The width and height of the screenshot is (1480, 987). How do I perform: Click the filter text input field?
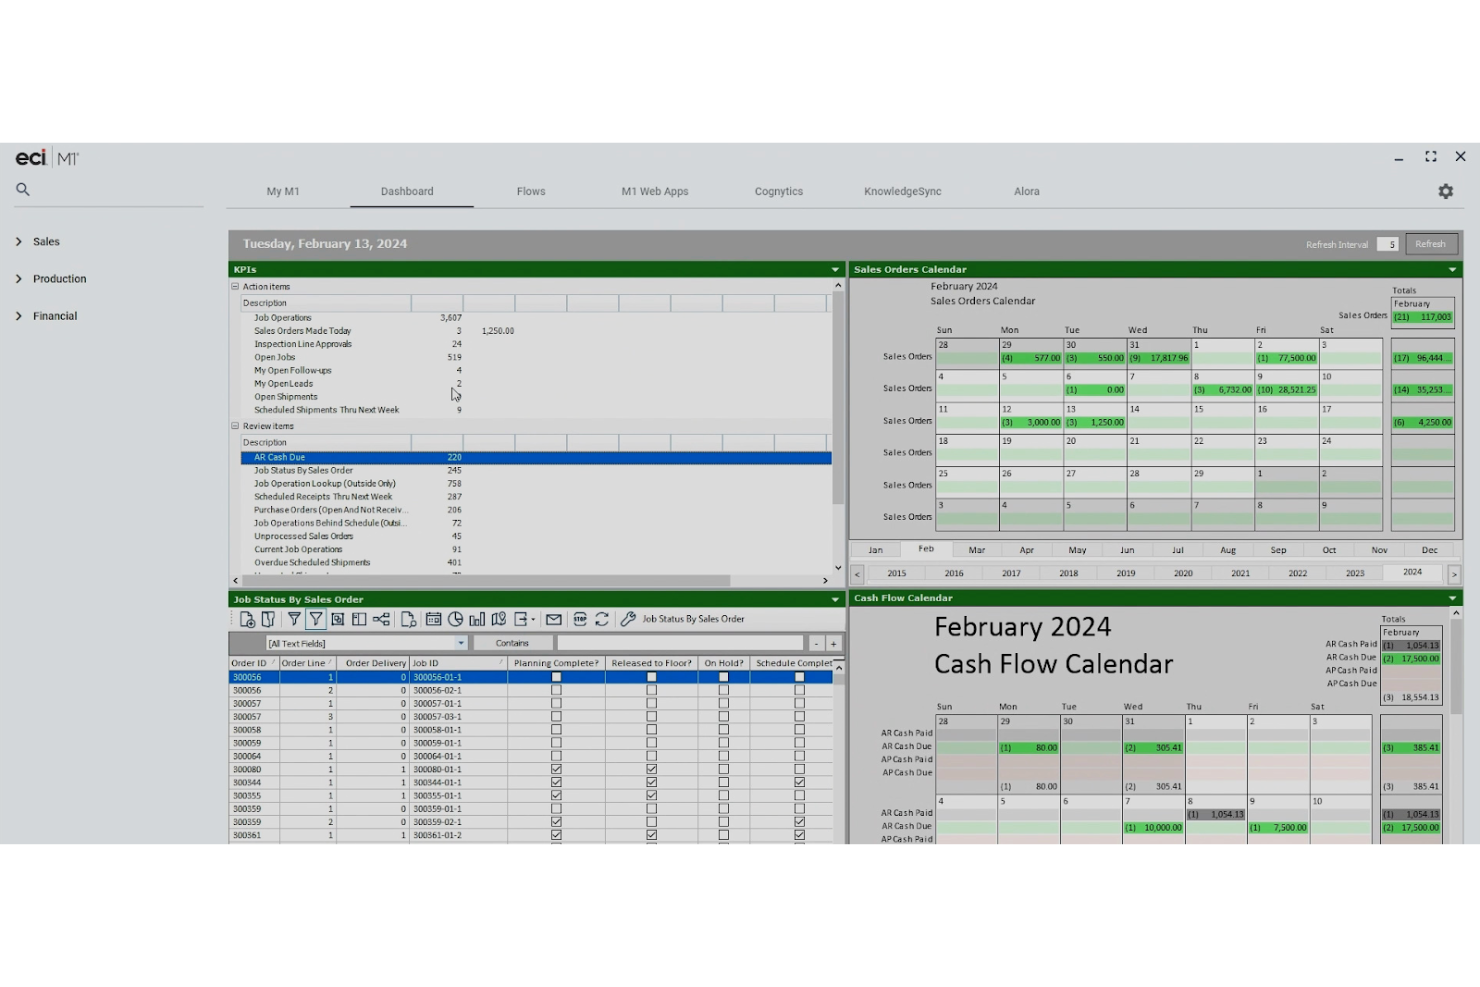point(680,644)
